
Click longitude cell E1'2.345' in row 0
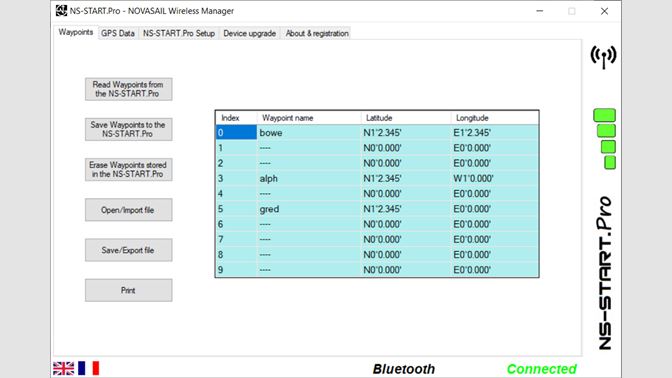tap(495, 133)
